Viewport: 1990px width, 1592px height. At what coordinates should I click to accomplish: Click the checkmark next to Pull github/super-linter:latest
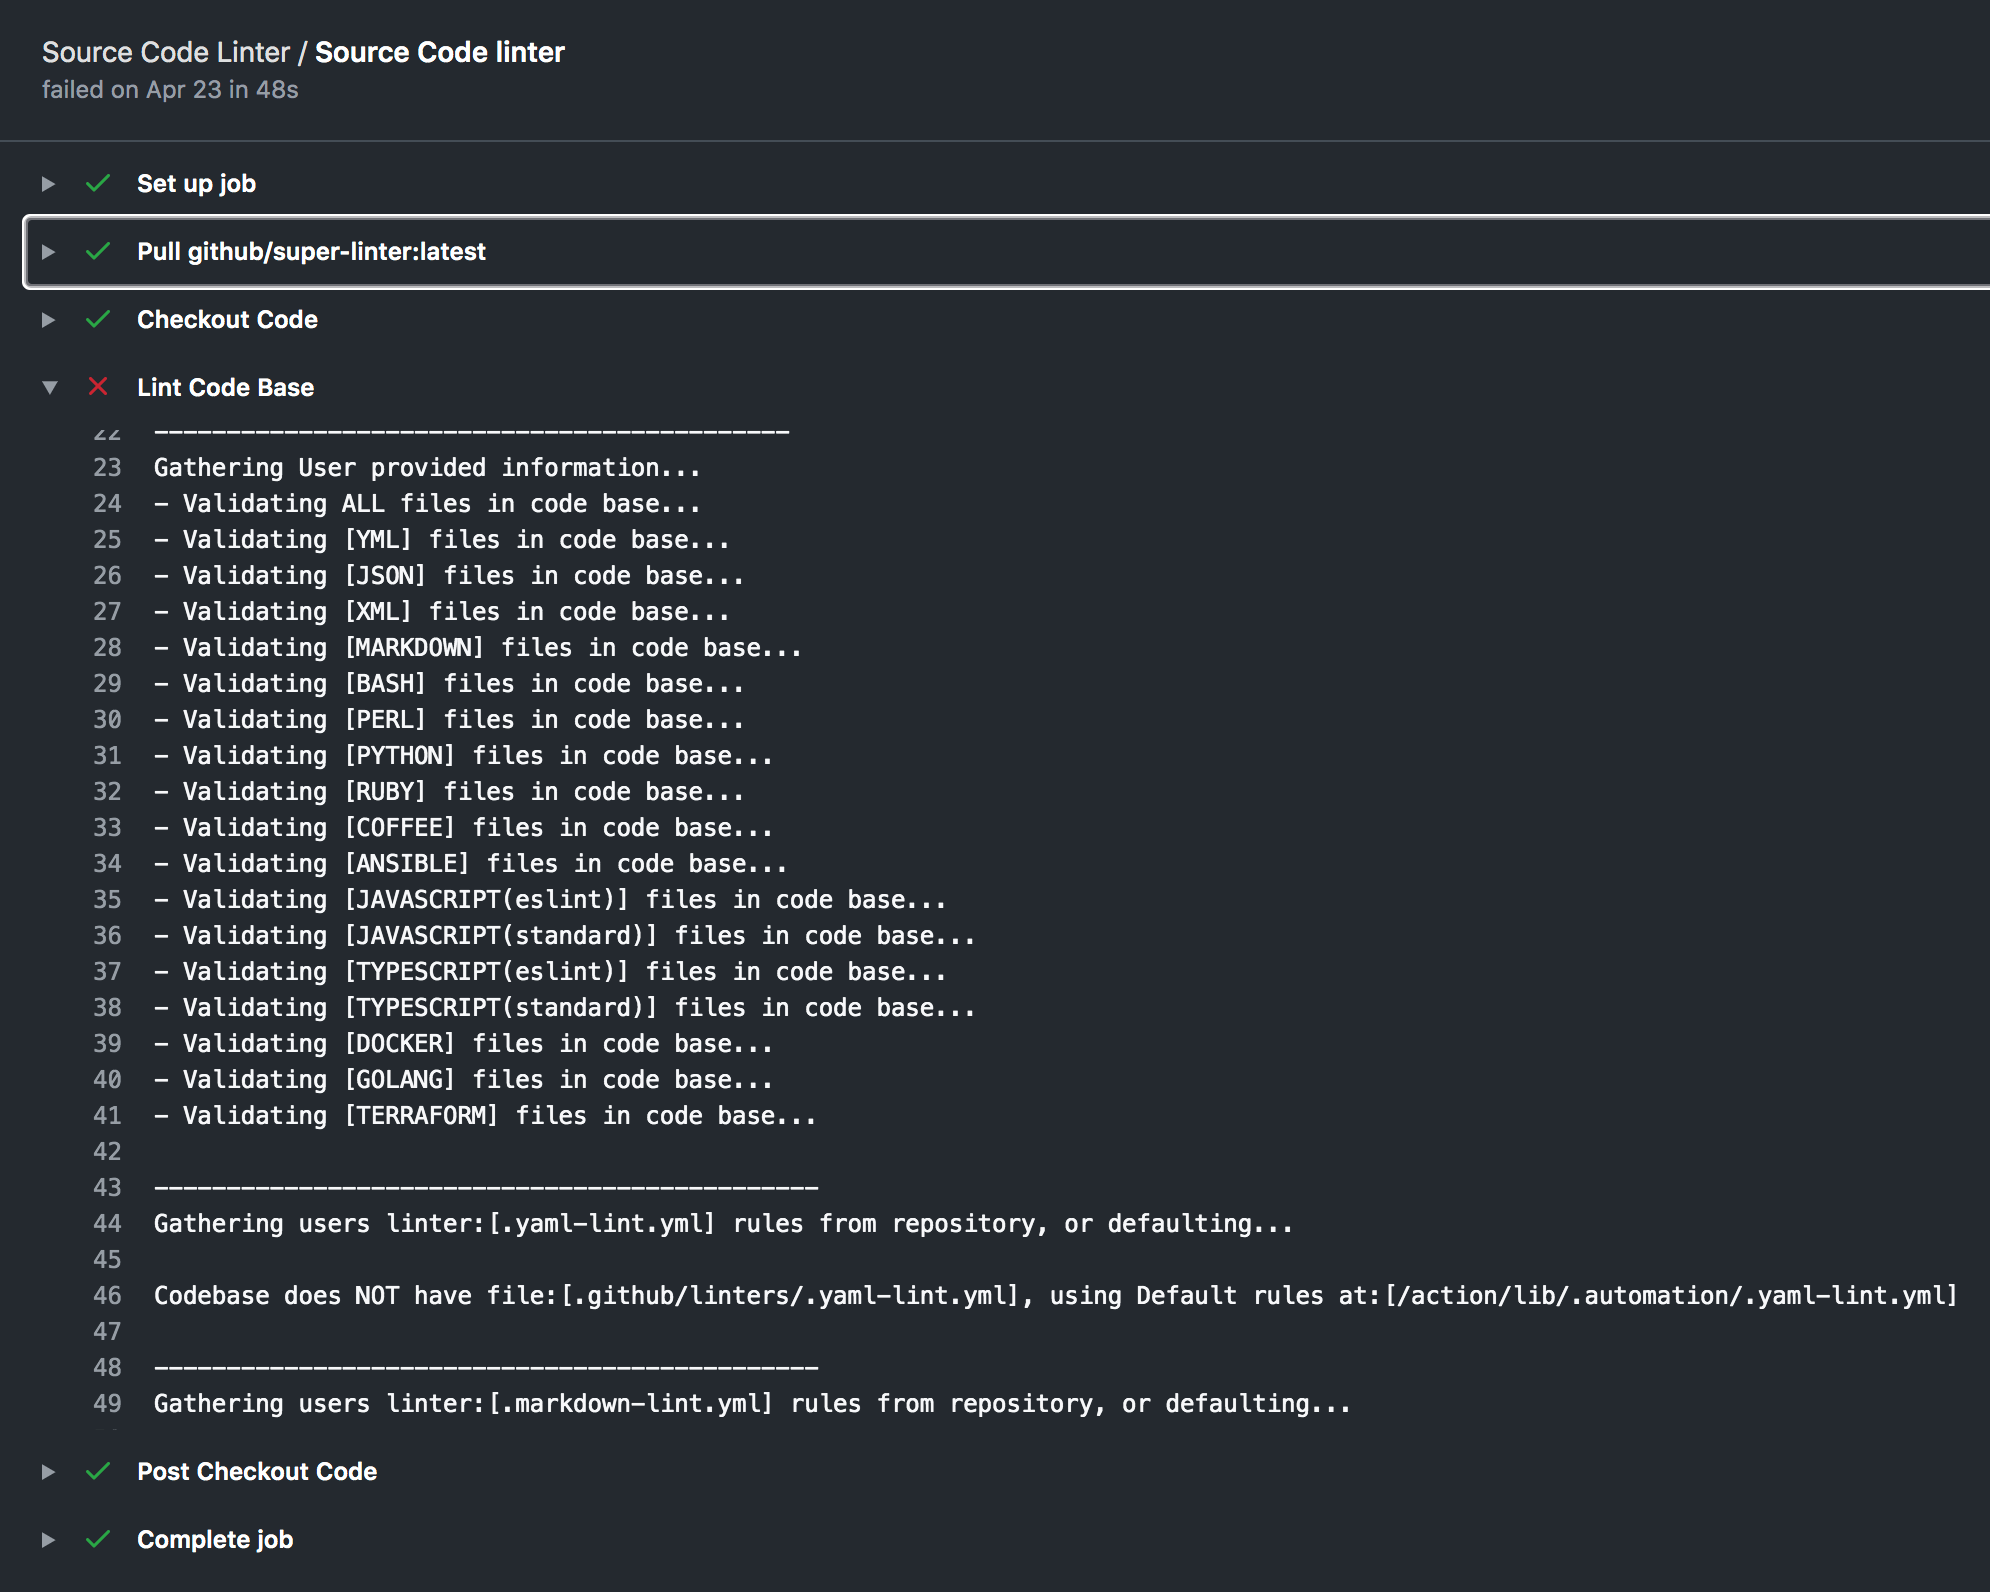click(x=99, y=251)
